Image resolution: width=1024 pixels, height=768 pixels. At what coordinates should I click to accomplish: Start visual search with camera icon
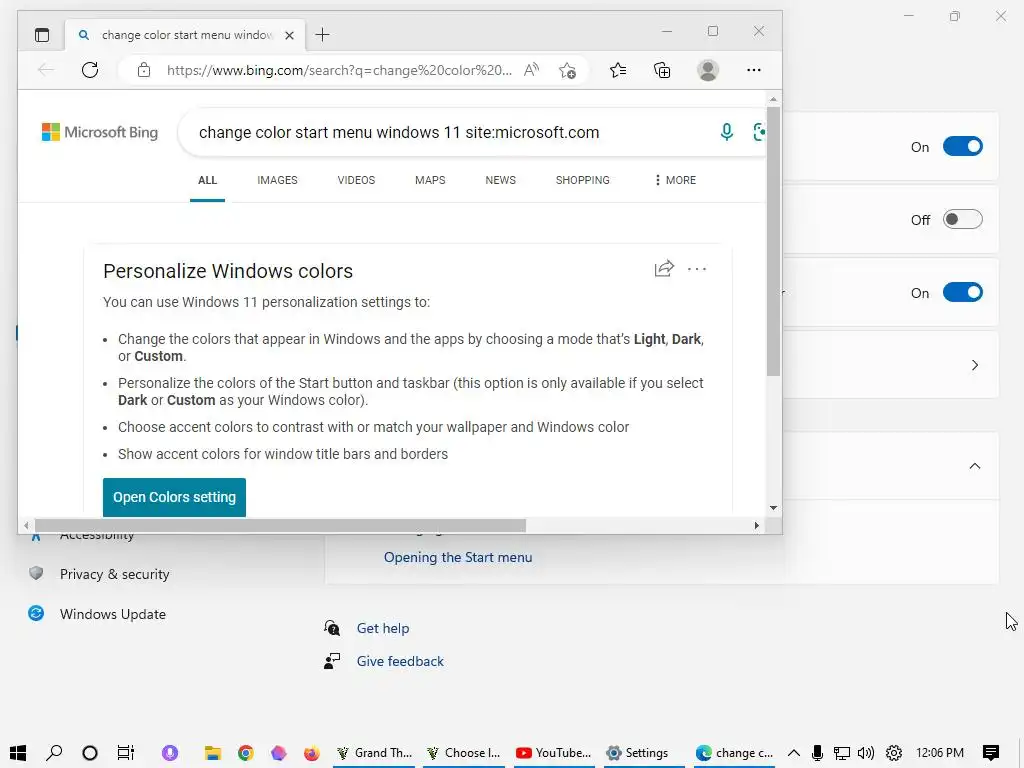(759, 132)
